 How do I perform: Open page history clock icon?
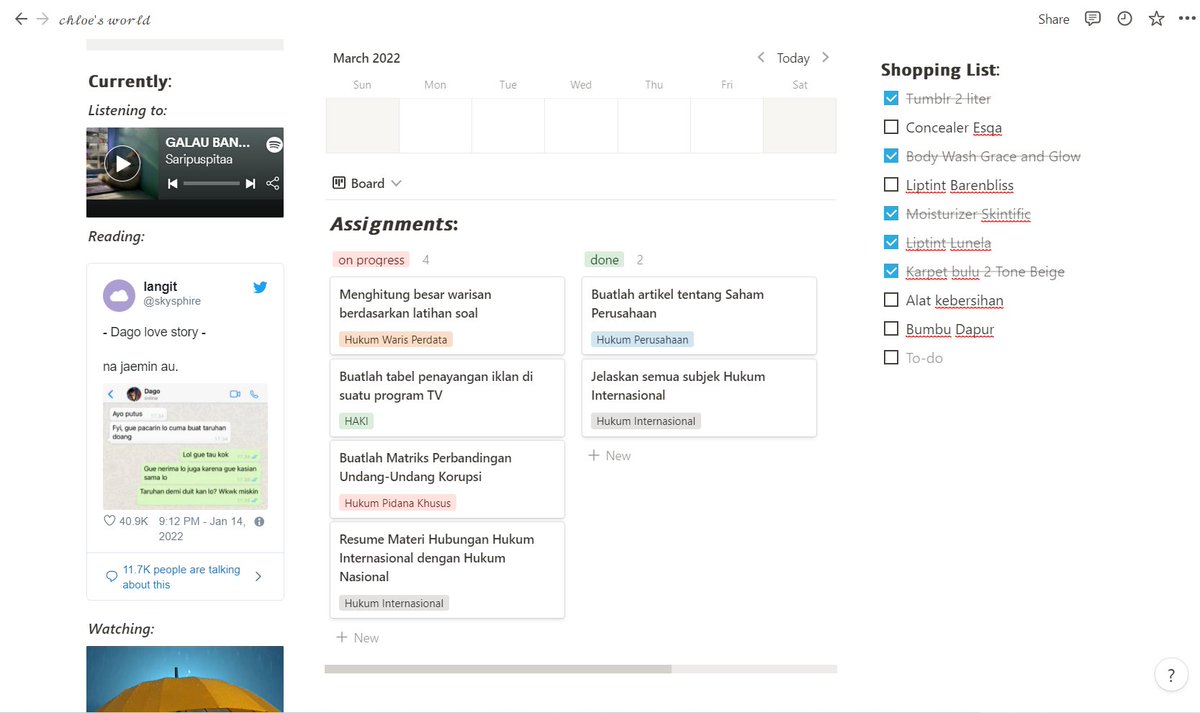(x=1125, y=19)
